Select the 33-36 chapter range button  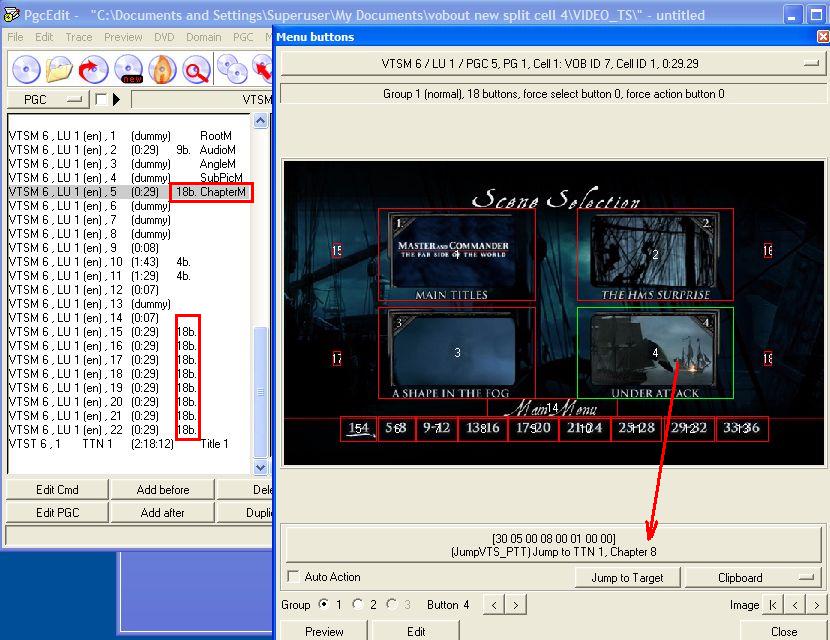[741, 428]
